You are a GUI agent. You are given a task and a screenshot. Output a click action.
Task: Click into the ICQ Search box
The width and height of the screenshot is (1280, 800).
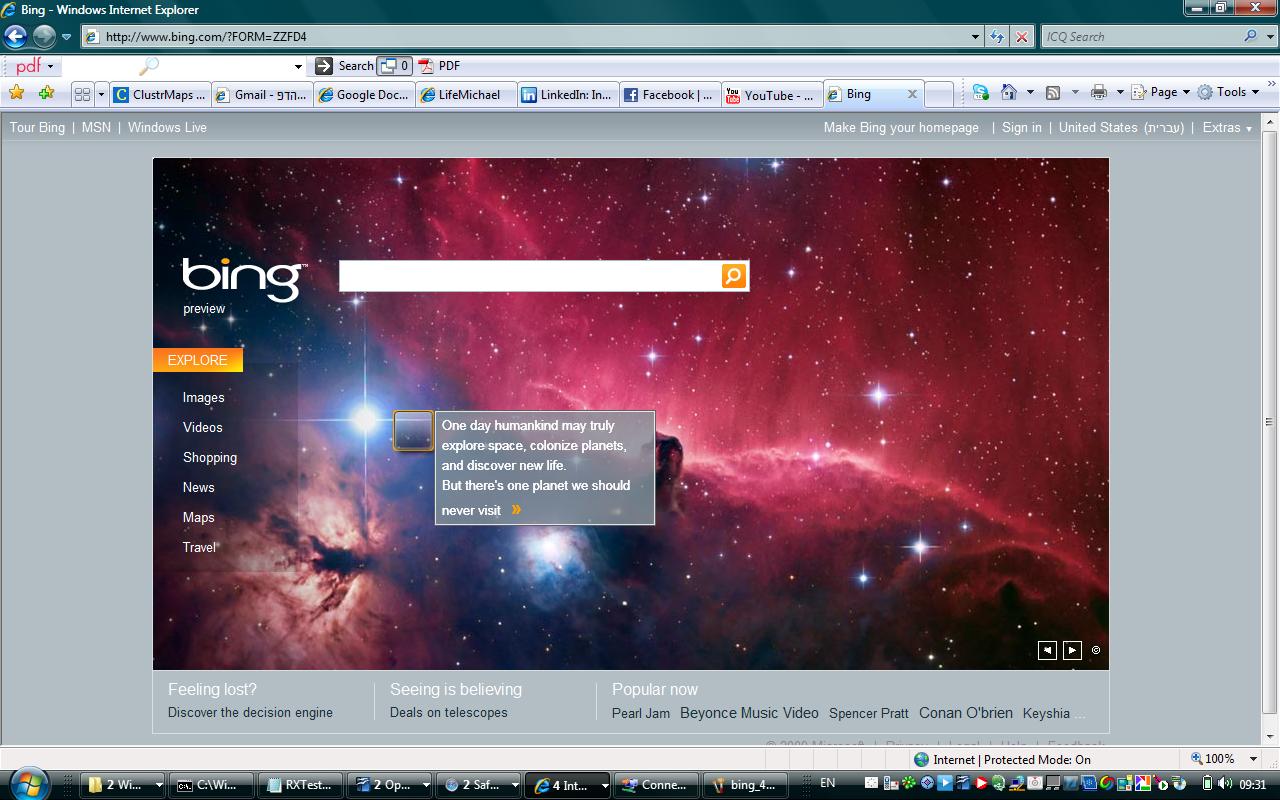[x=1138, y=37]
